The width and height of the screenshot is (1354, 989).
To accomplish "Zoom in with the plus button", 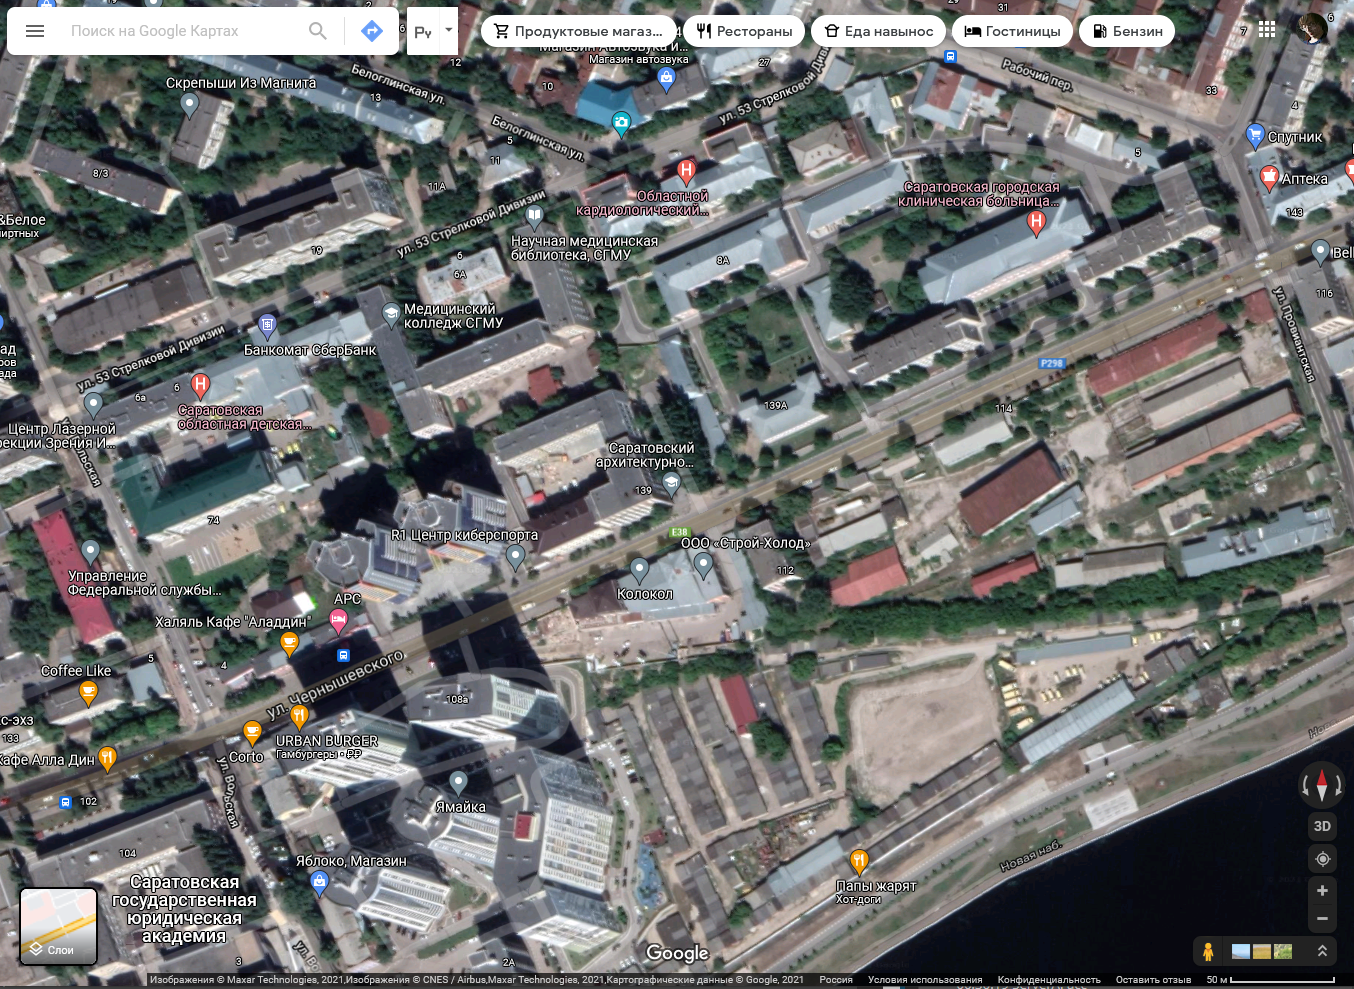I will [x=1322, y=890].
